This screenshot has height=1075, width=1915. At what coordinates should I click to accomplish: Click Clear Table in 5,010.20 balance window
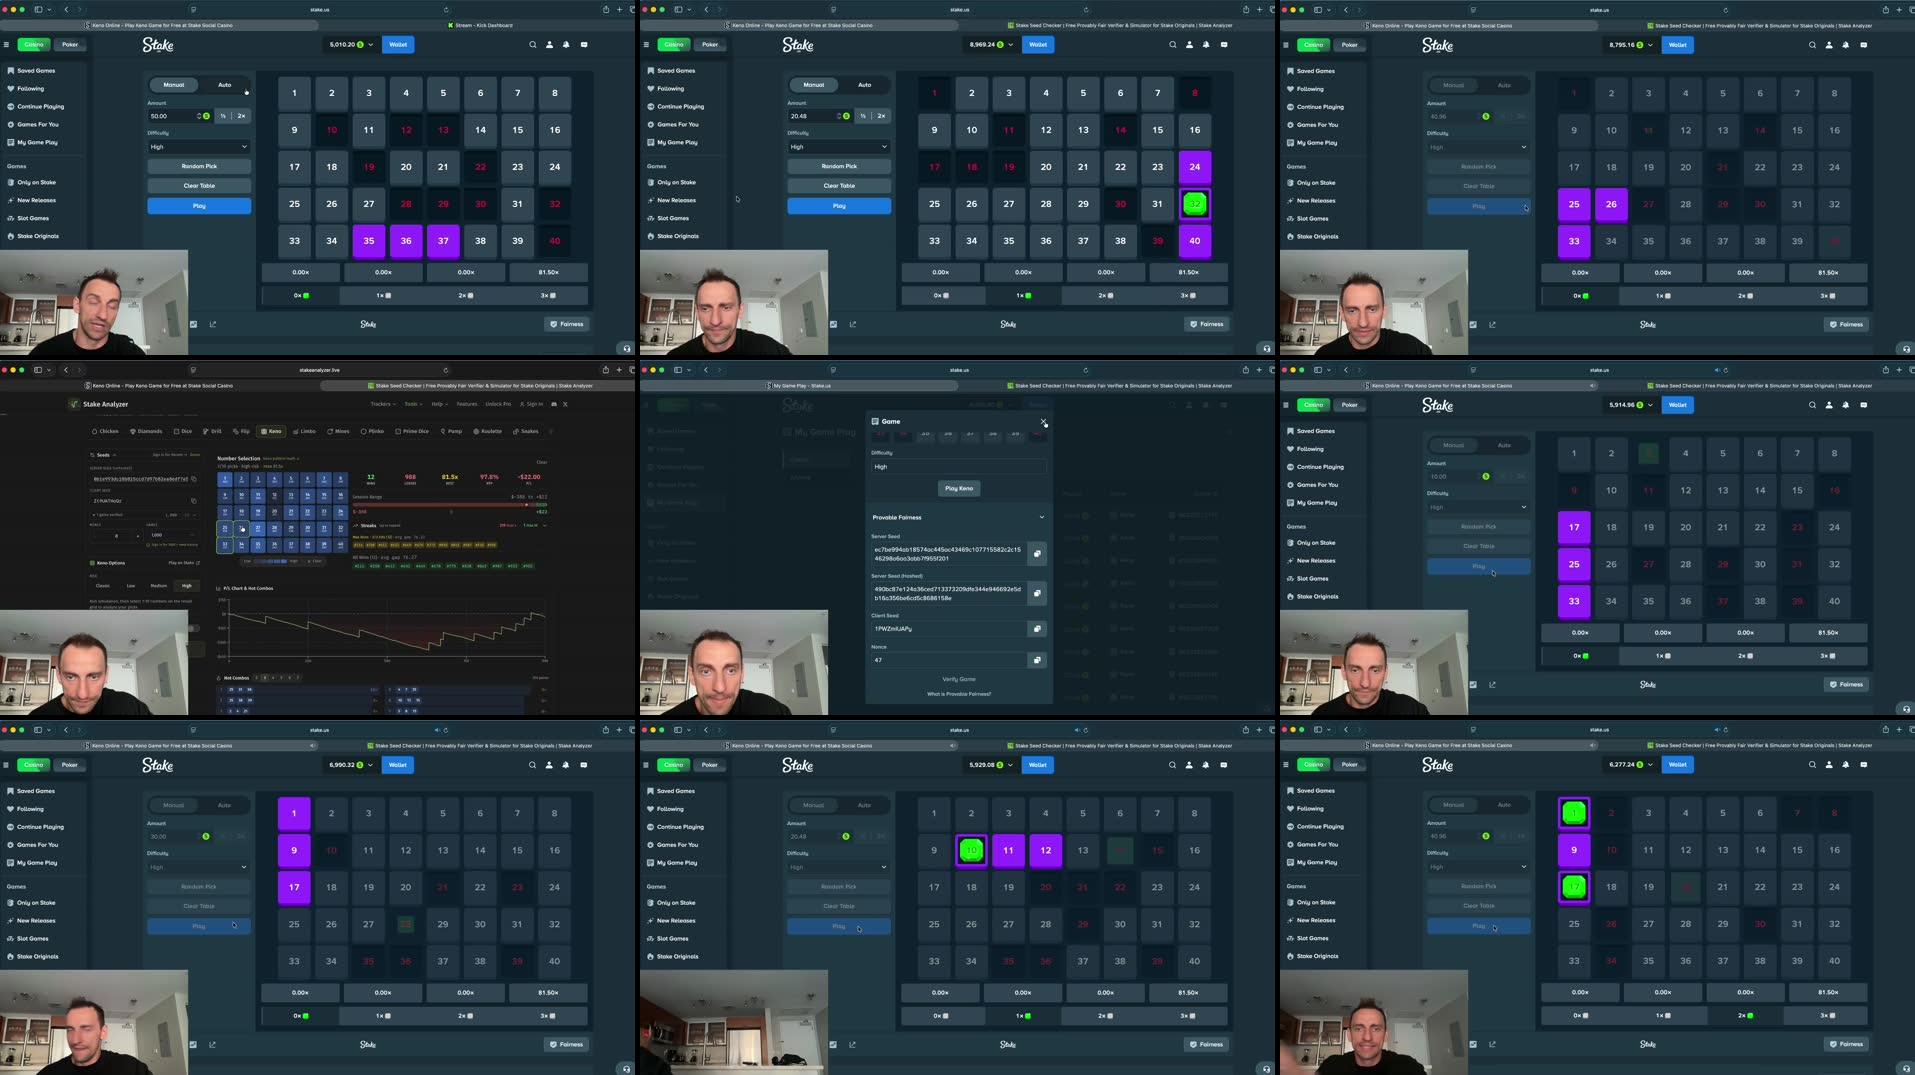point(199,186)
